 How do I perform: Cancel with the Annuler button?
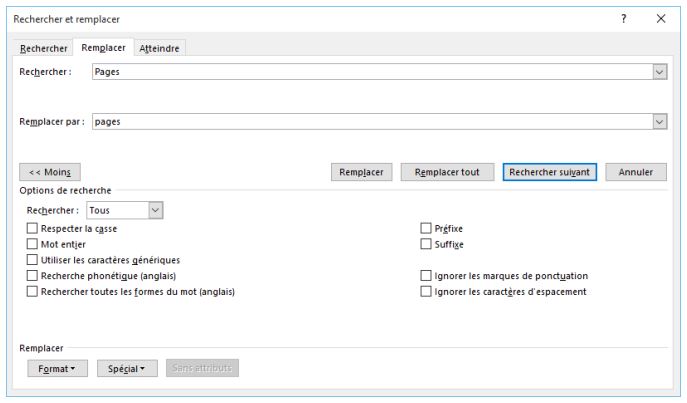coord(636,172)
